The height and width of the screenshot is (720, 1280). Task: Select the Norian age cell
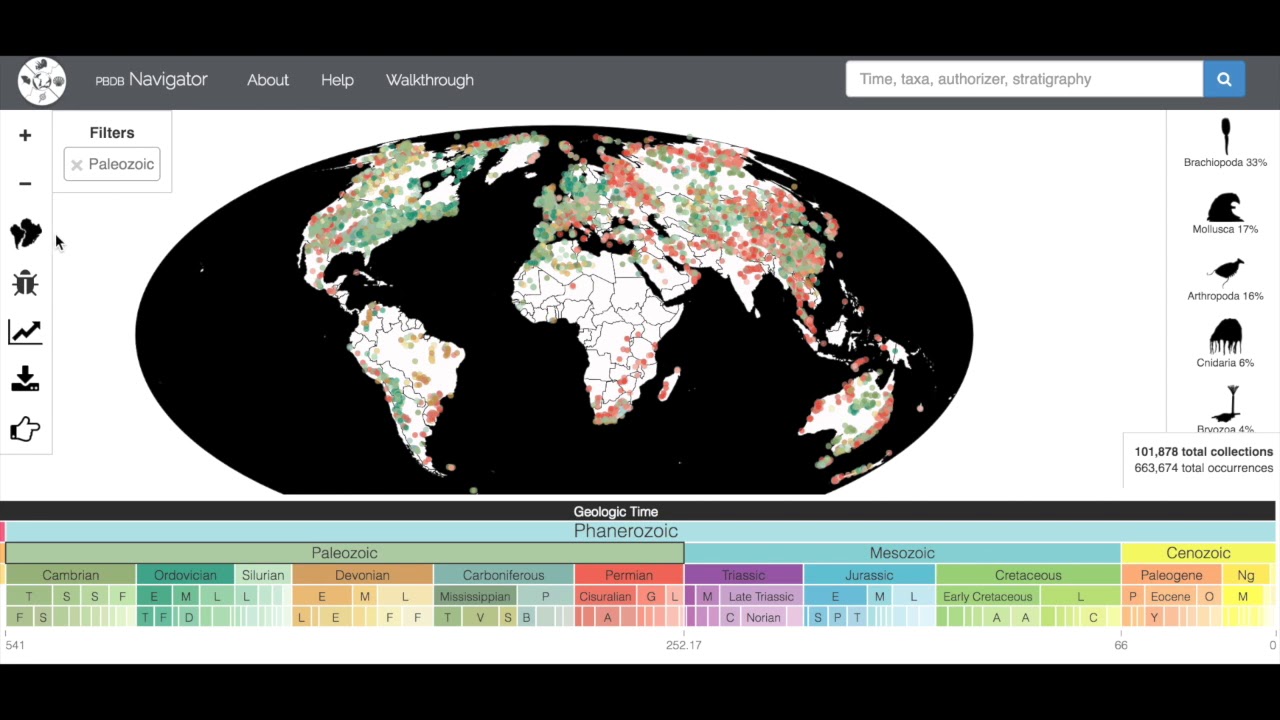763,618
